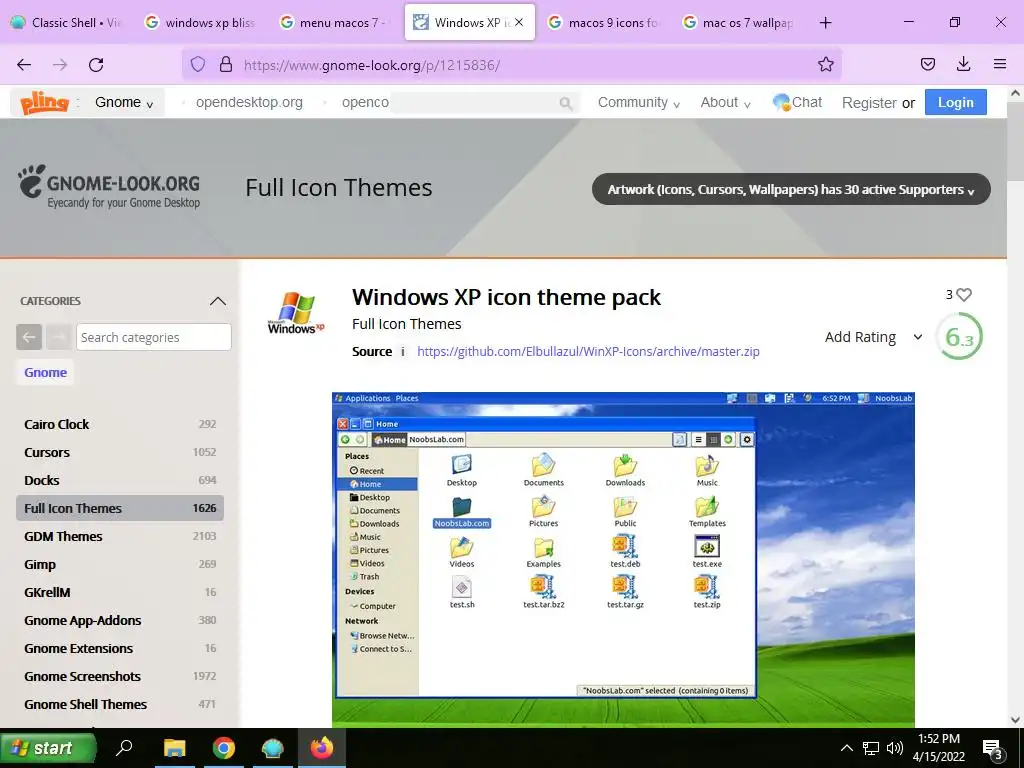The width and height of the screenshot is (1024, 768).
Task: Open opendesktop.org link
Action: (249, 103)
